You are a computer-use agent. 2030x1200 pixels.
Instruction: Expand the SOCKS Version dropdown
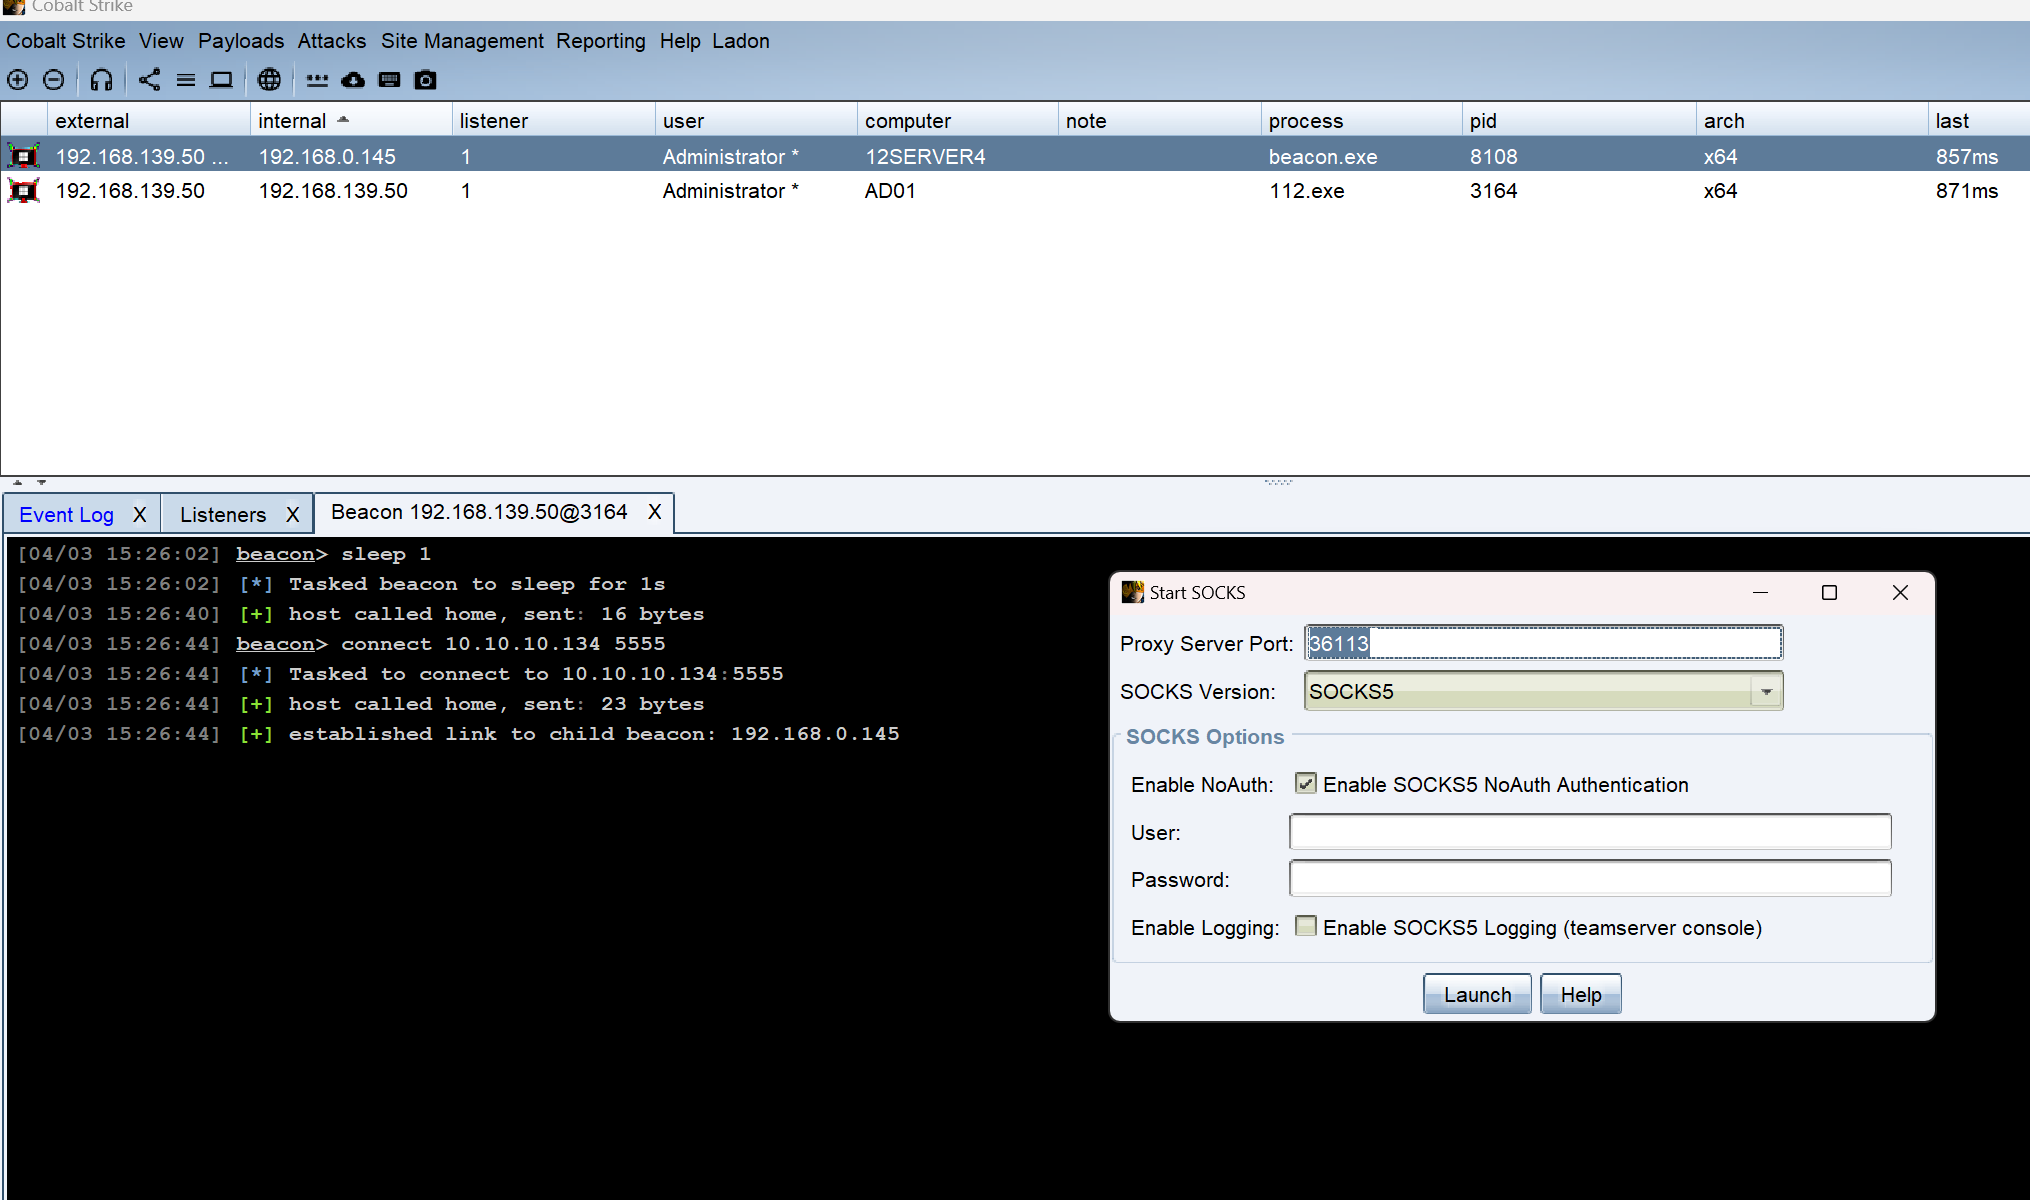(1766, 692)
